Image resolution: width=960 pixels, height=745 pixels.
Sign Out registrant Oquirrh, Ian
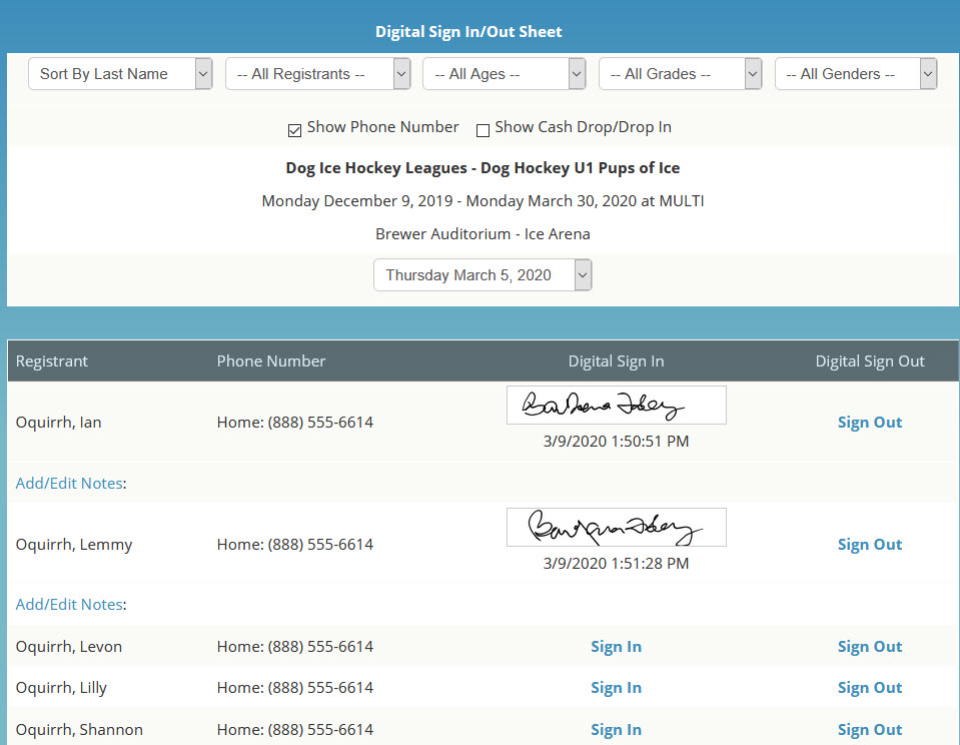[869, 422]
